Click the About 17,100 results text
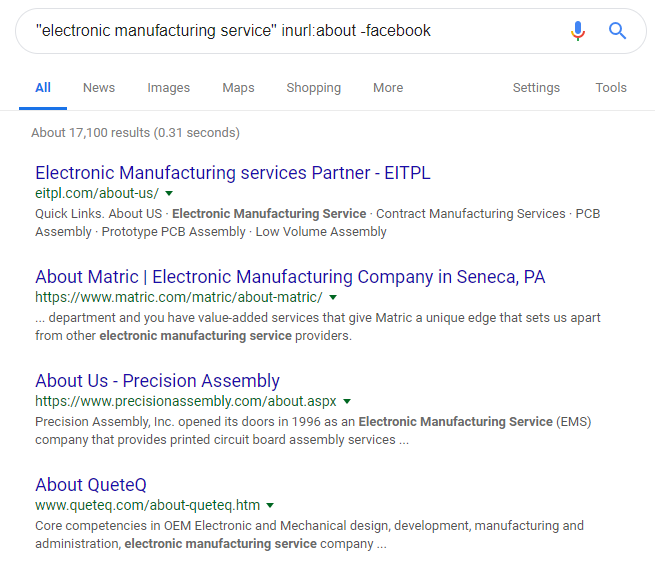Image resolution: width=655 pixels, height=575 pixels. pos(135,133)
